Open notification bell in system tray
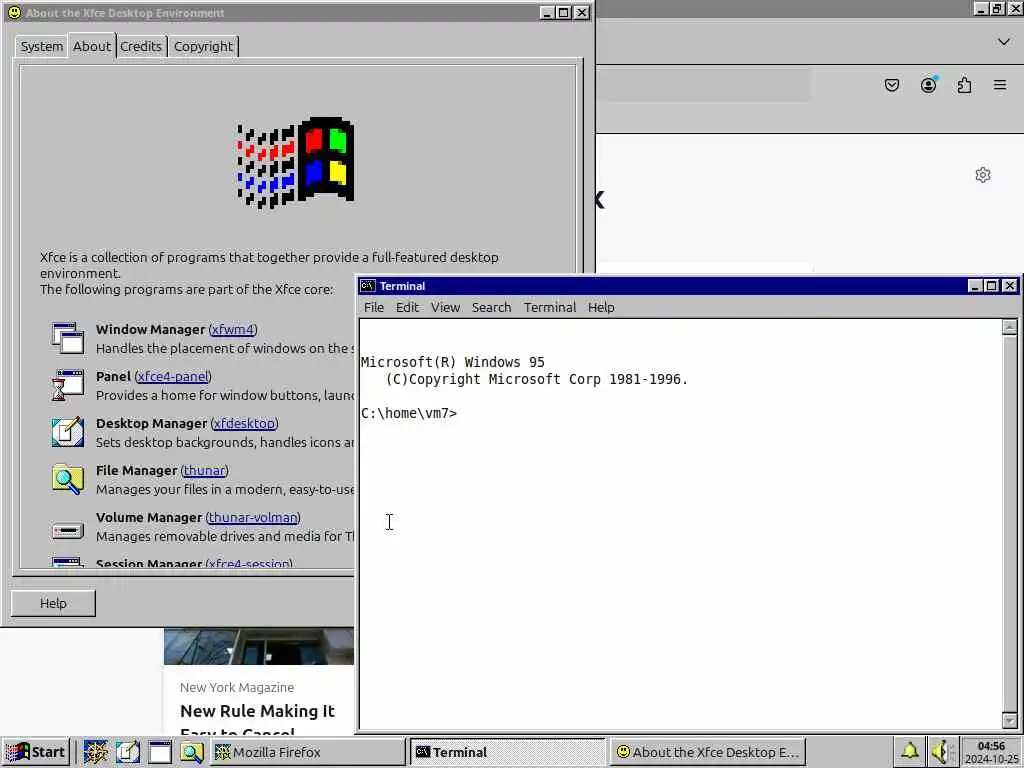 click(x=910, y=752)
